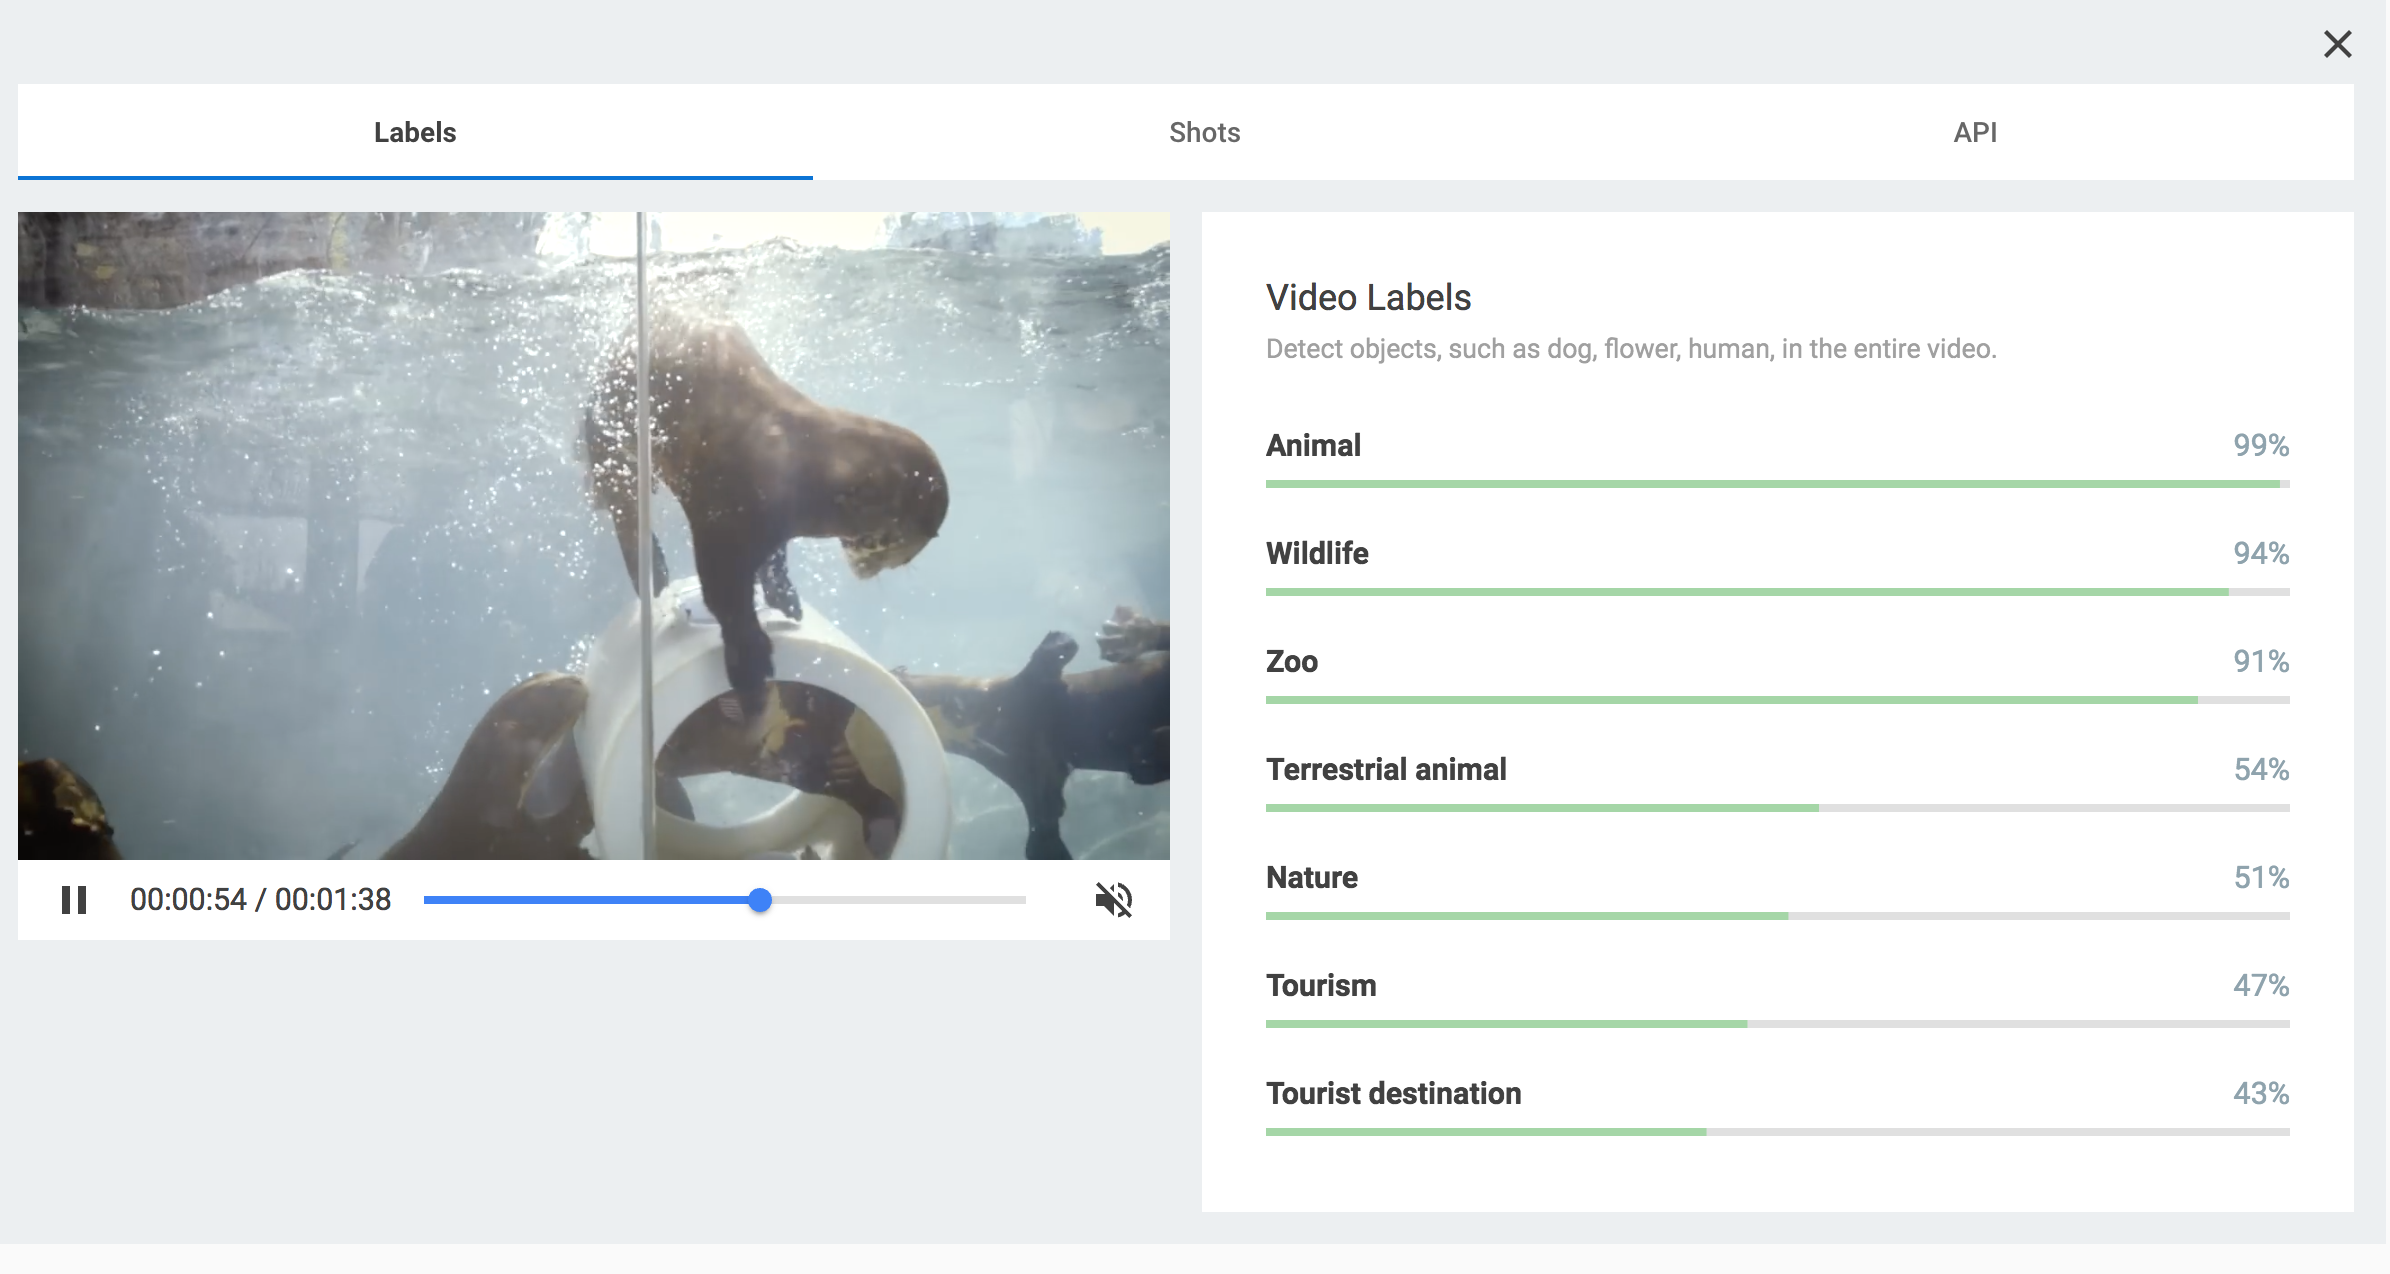The image size is (2390, 1274).
Task: Click the otter video frame
Action: [x=594, y=535]
